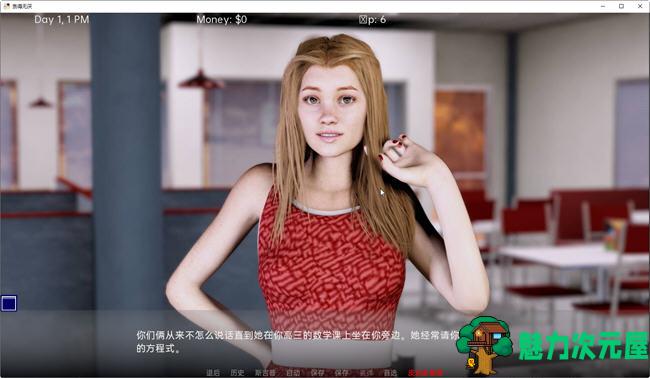The image size is (650, 378).
Task: Click the 斯吉普 (Skip) quick menu button
Action: [265, 373]
